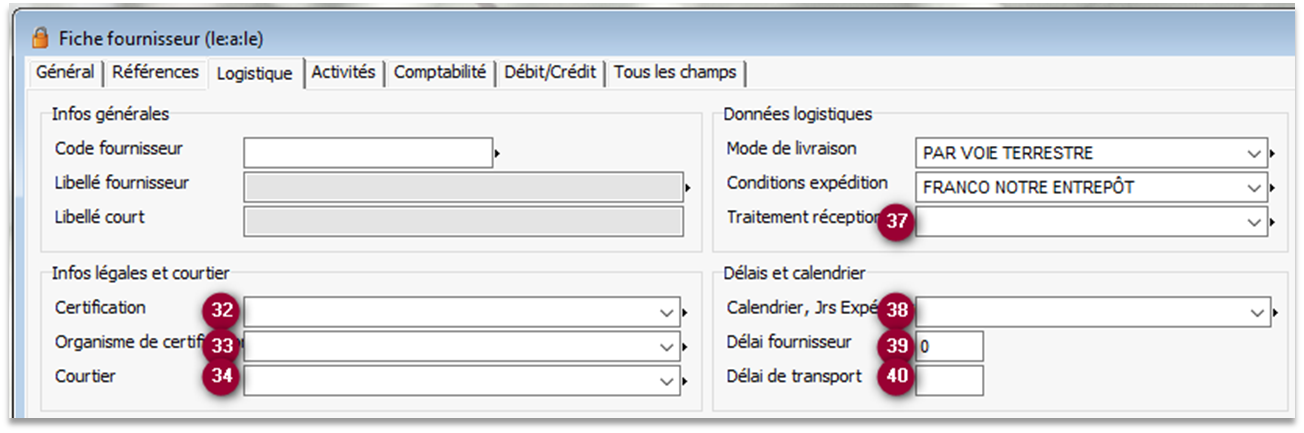
Task: Open the Calendrier, Jrs Expédition dropdown
Action: click(x=1258, y=313)
